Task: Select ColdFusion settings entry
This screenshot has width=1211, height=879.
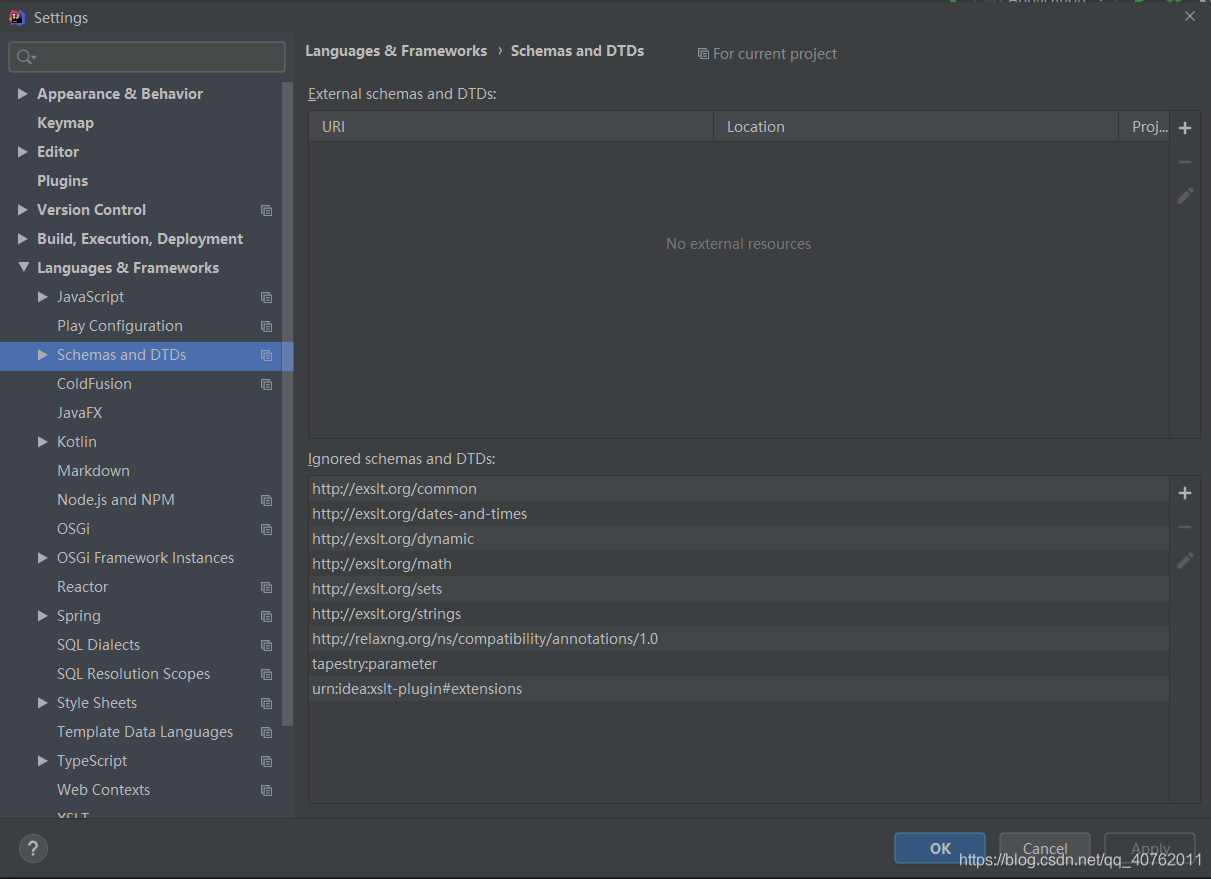Action: [x=94, y=384]
